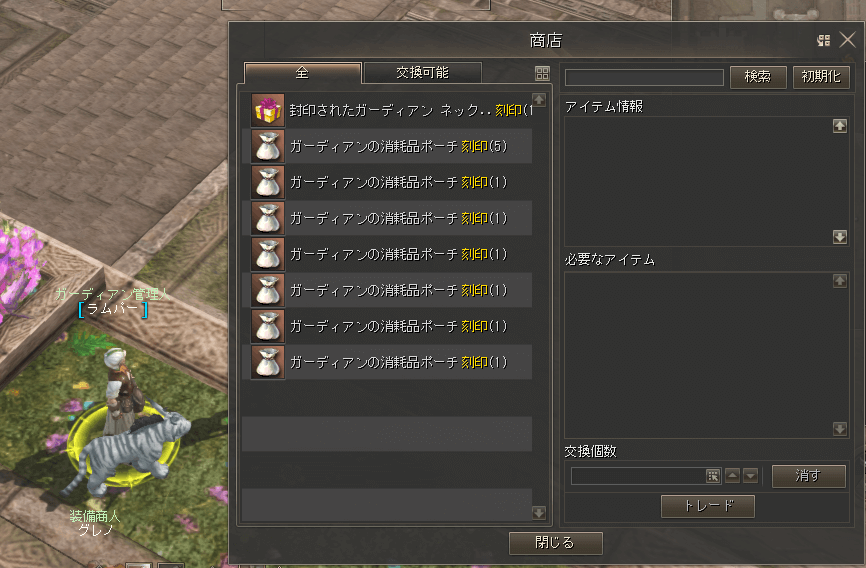Increase the exchange quantity with the up arrow
Screen dimensions: 866x568
pyautogui.click(x=732, y=476)
